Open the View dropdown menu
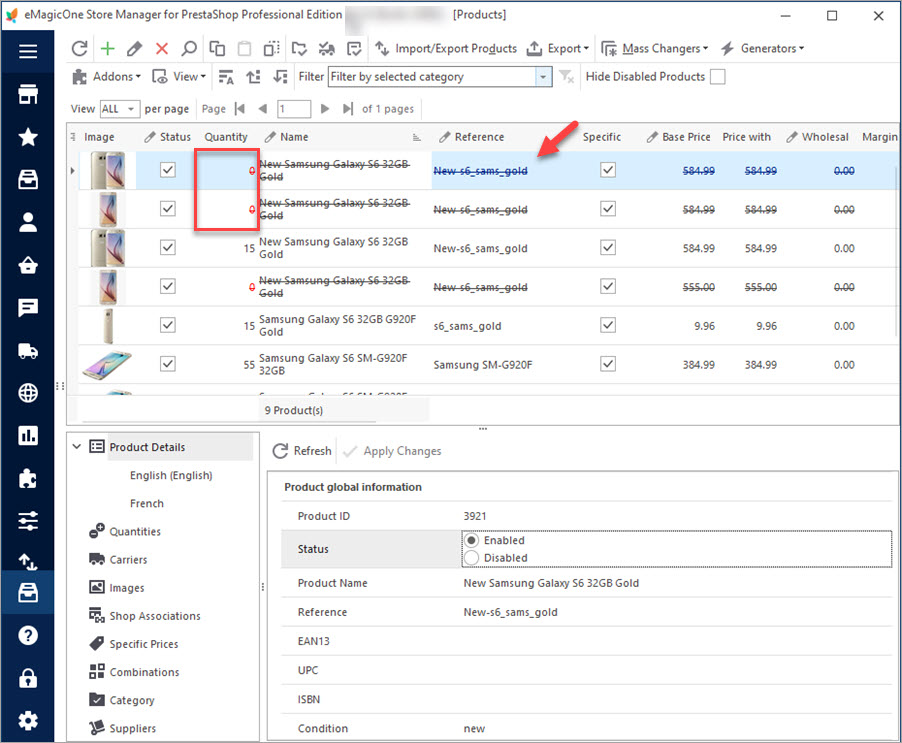Screen dimensions: 902x743 click(179, 76)
